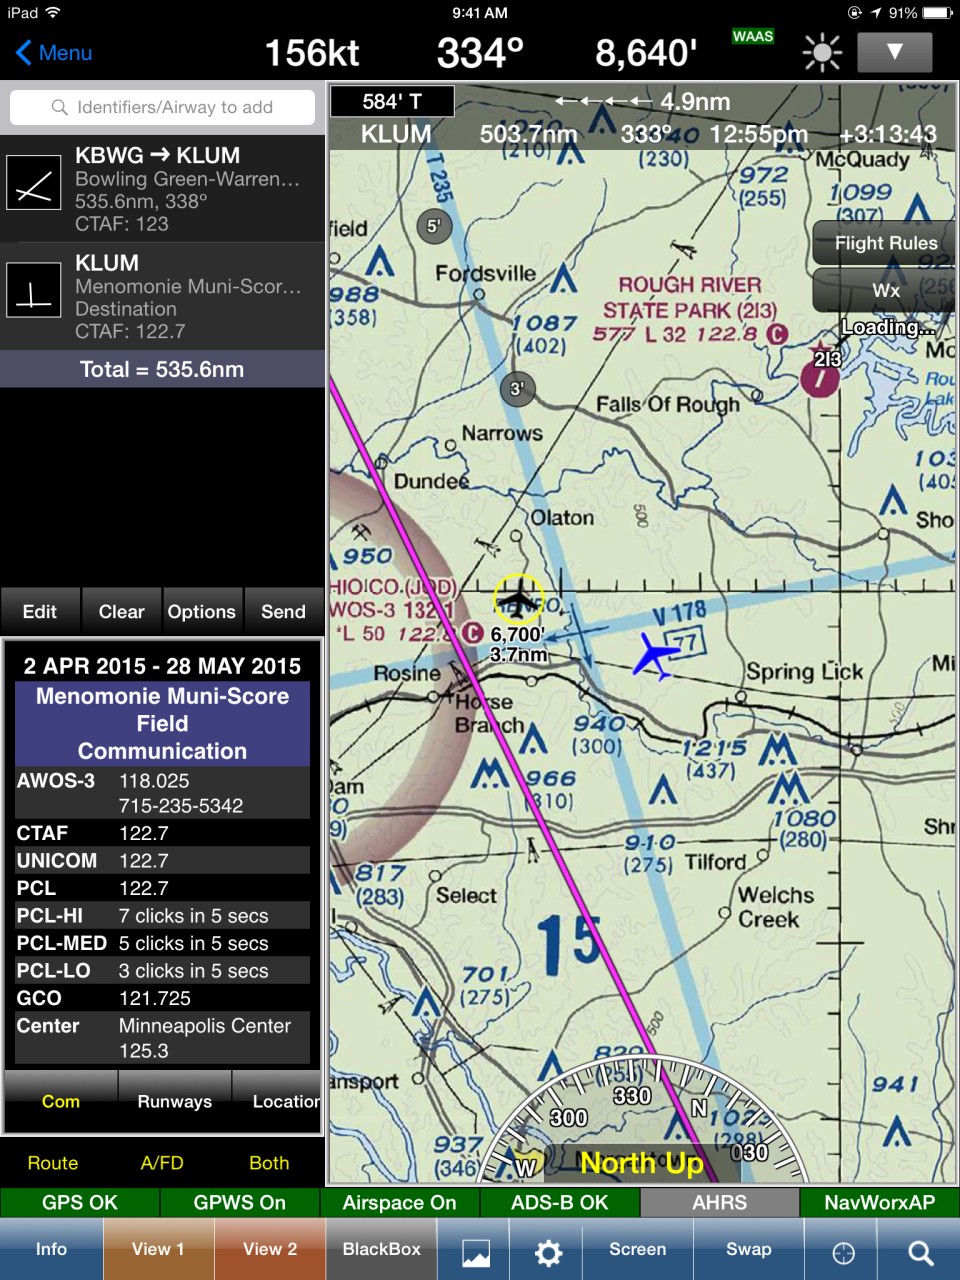
Task: Focus the Identifiers/Airway search field
Action: 162,107
